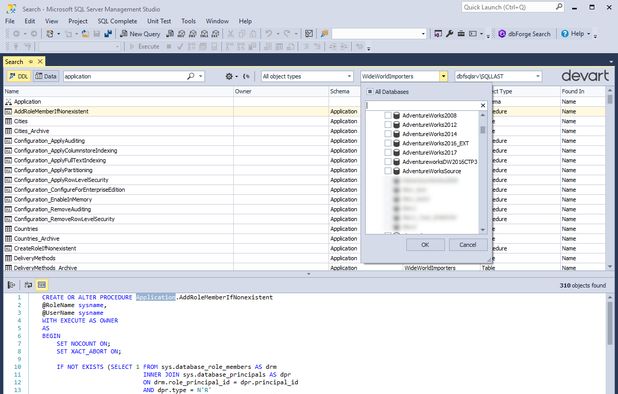
Task: Click the Quick Launch search magnifier
Action: [559, 7]
